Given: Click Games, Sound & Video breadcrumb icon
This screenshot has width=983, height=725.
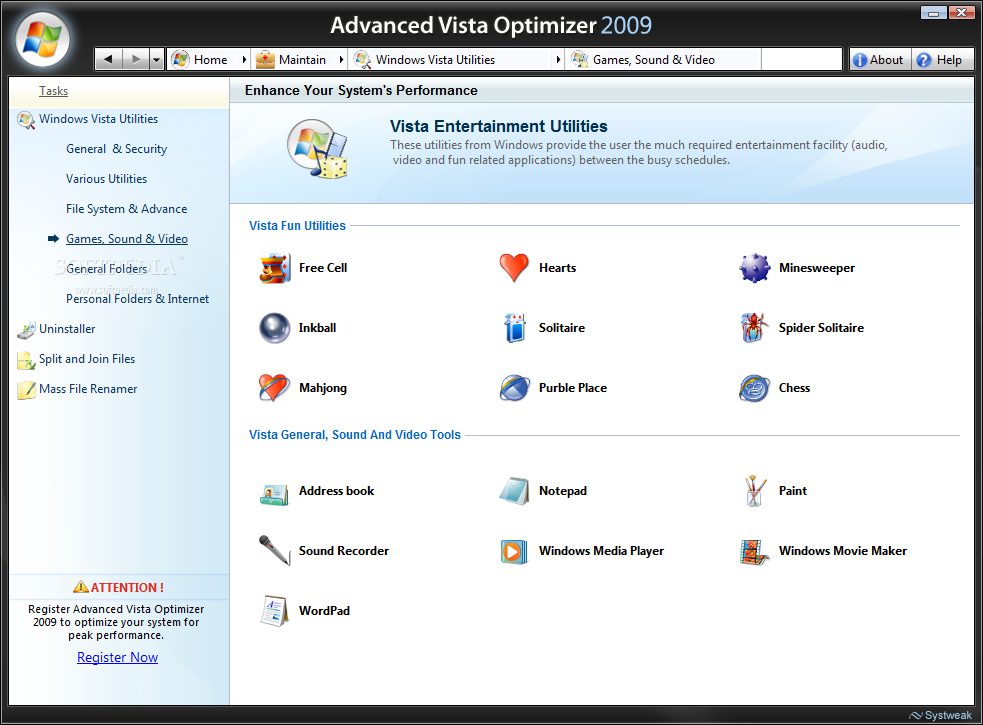Looking at the screenshot, I should coord(580,60).
